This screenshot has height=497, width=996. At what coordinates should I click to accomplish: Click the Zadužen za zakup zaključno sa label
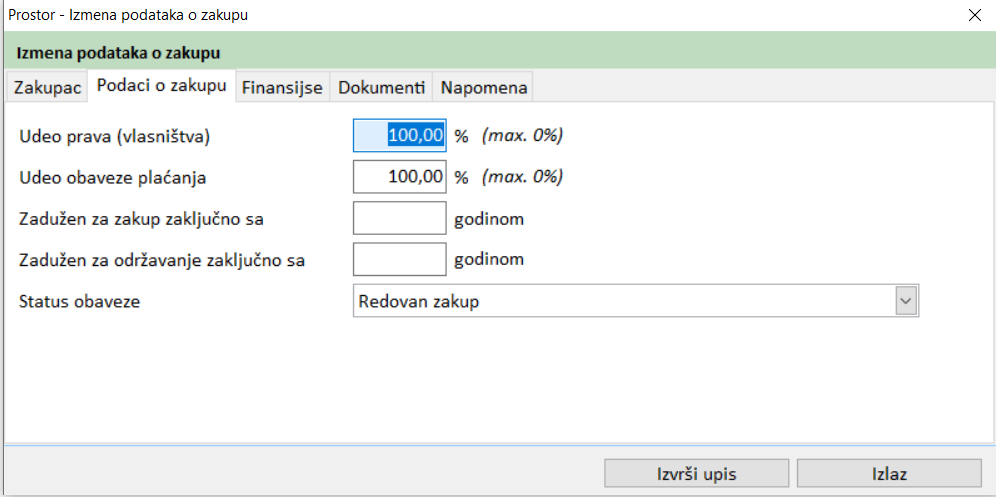click(x=141, y=218)
